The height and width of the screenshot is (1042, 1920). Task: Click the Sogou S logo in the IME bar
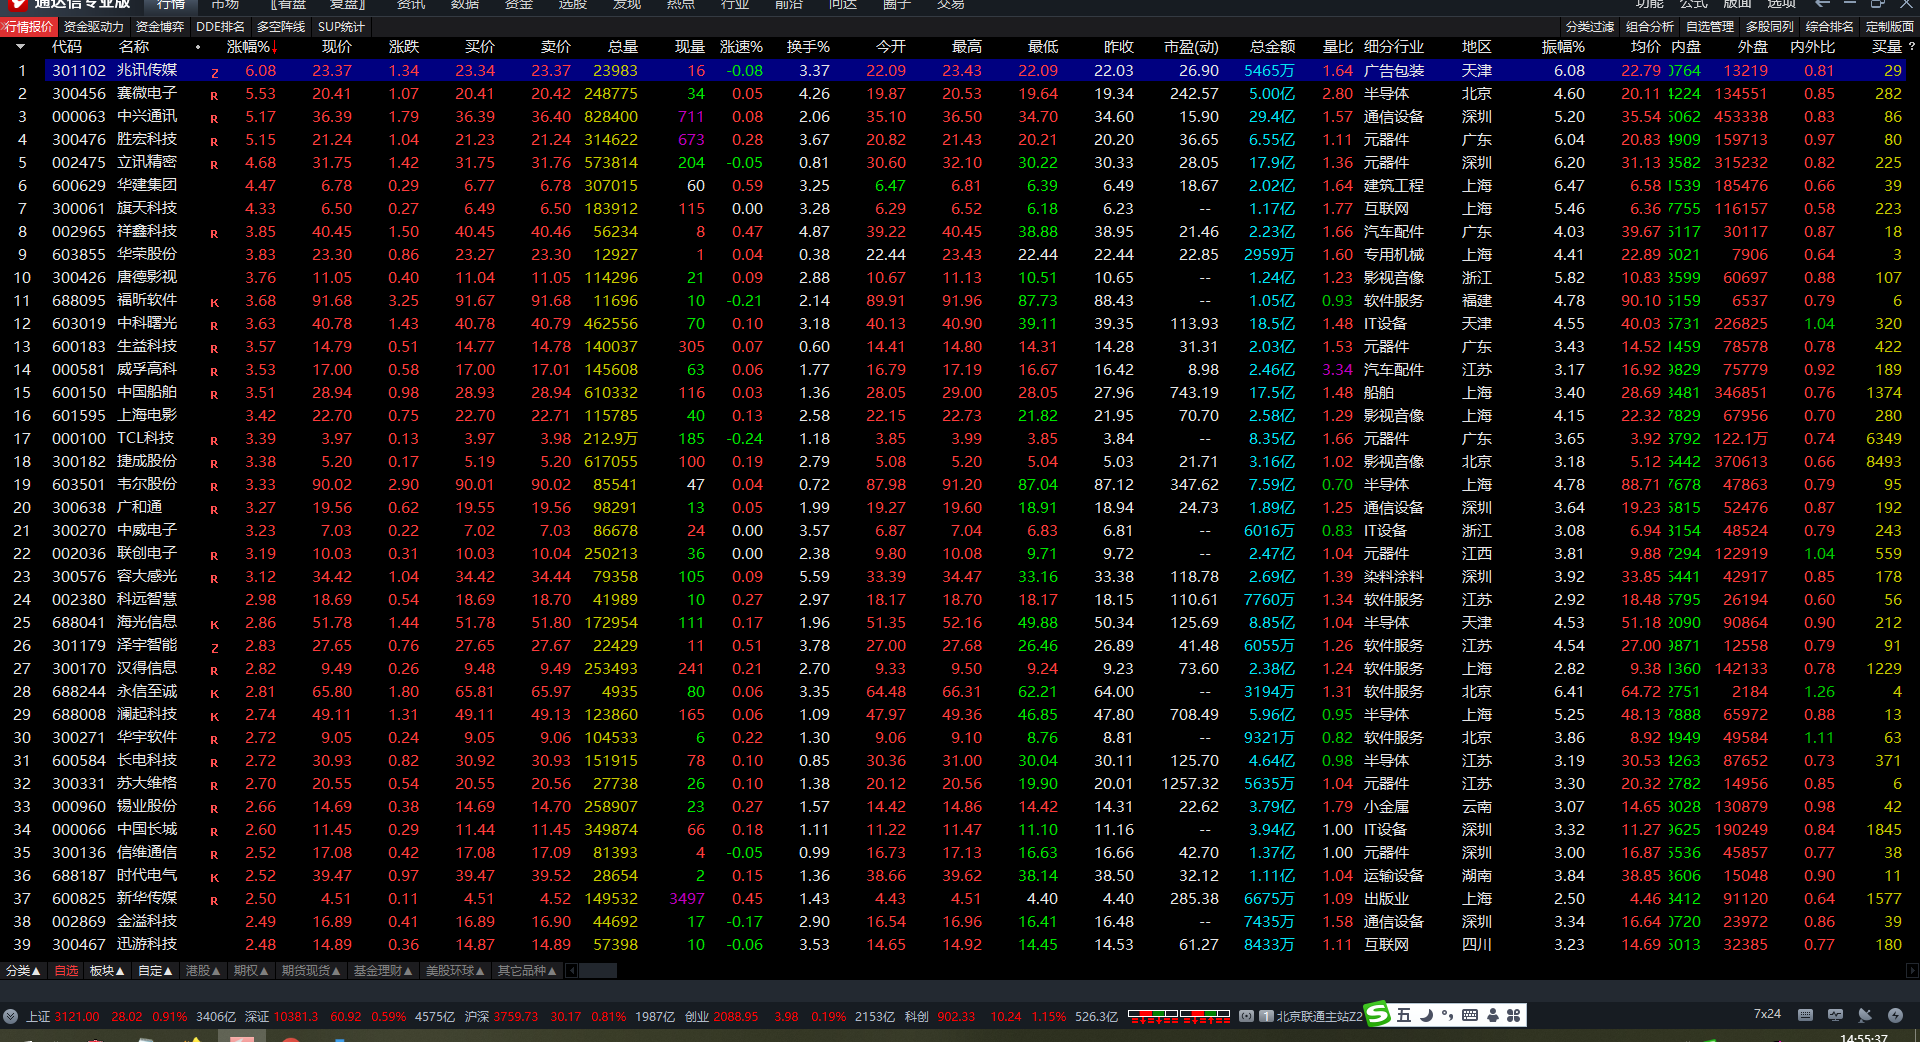click(1378, 1015)
